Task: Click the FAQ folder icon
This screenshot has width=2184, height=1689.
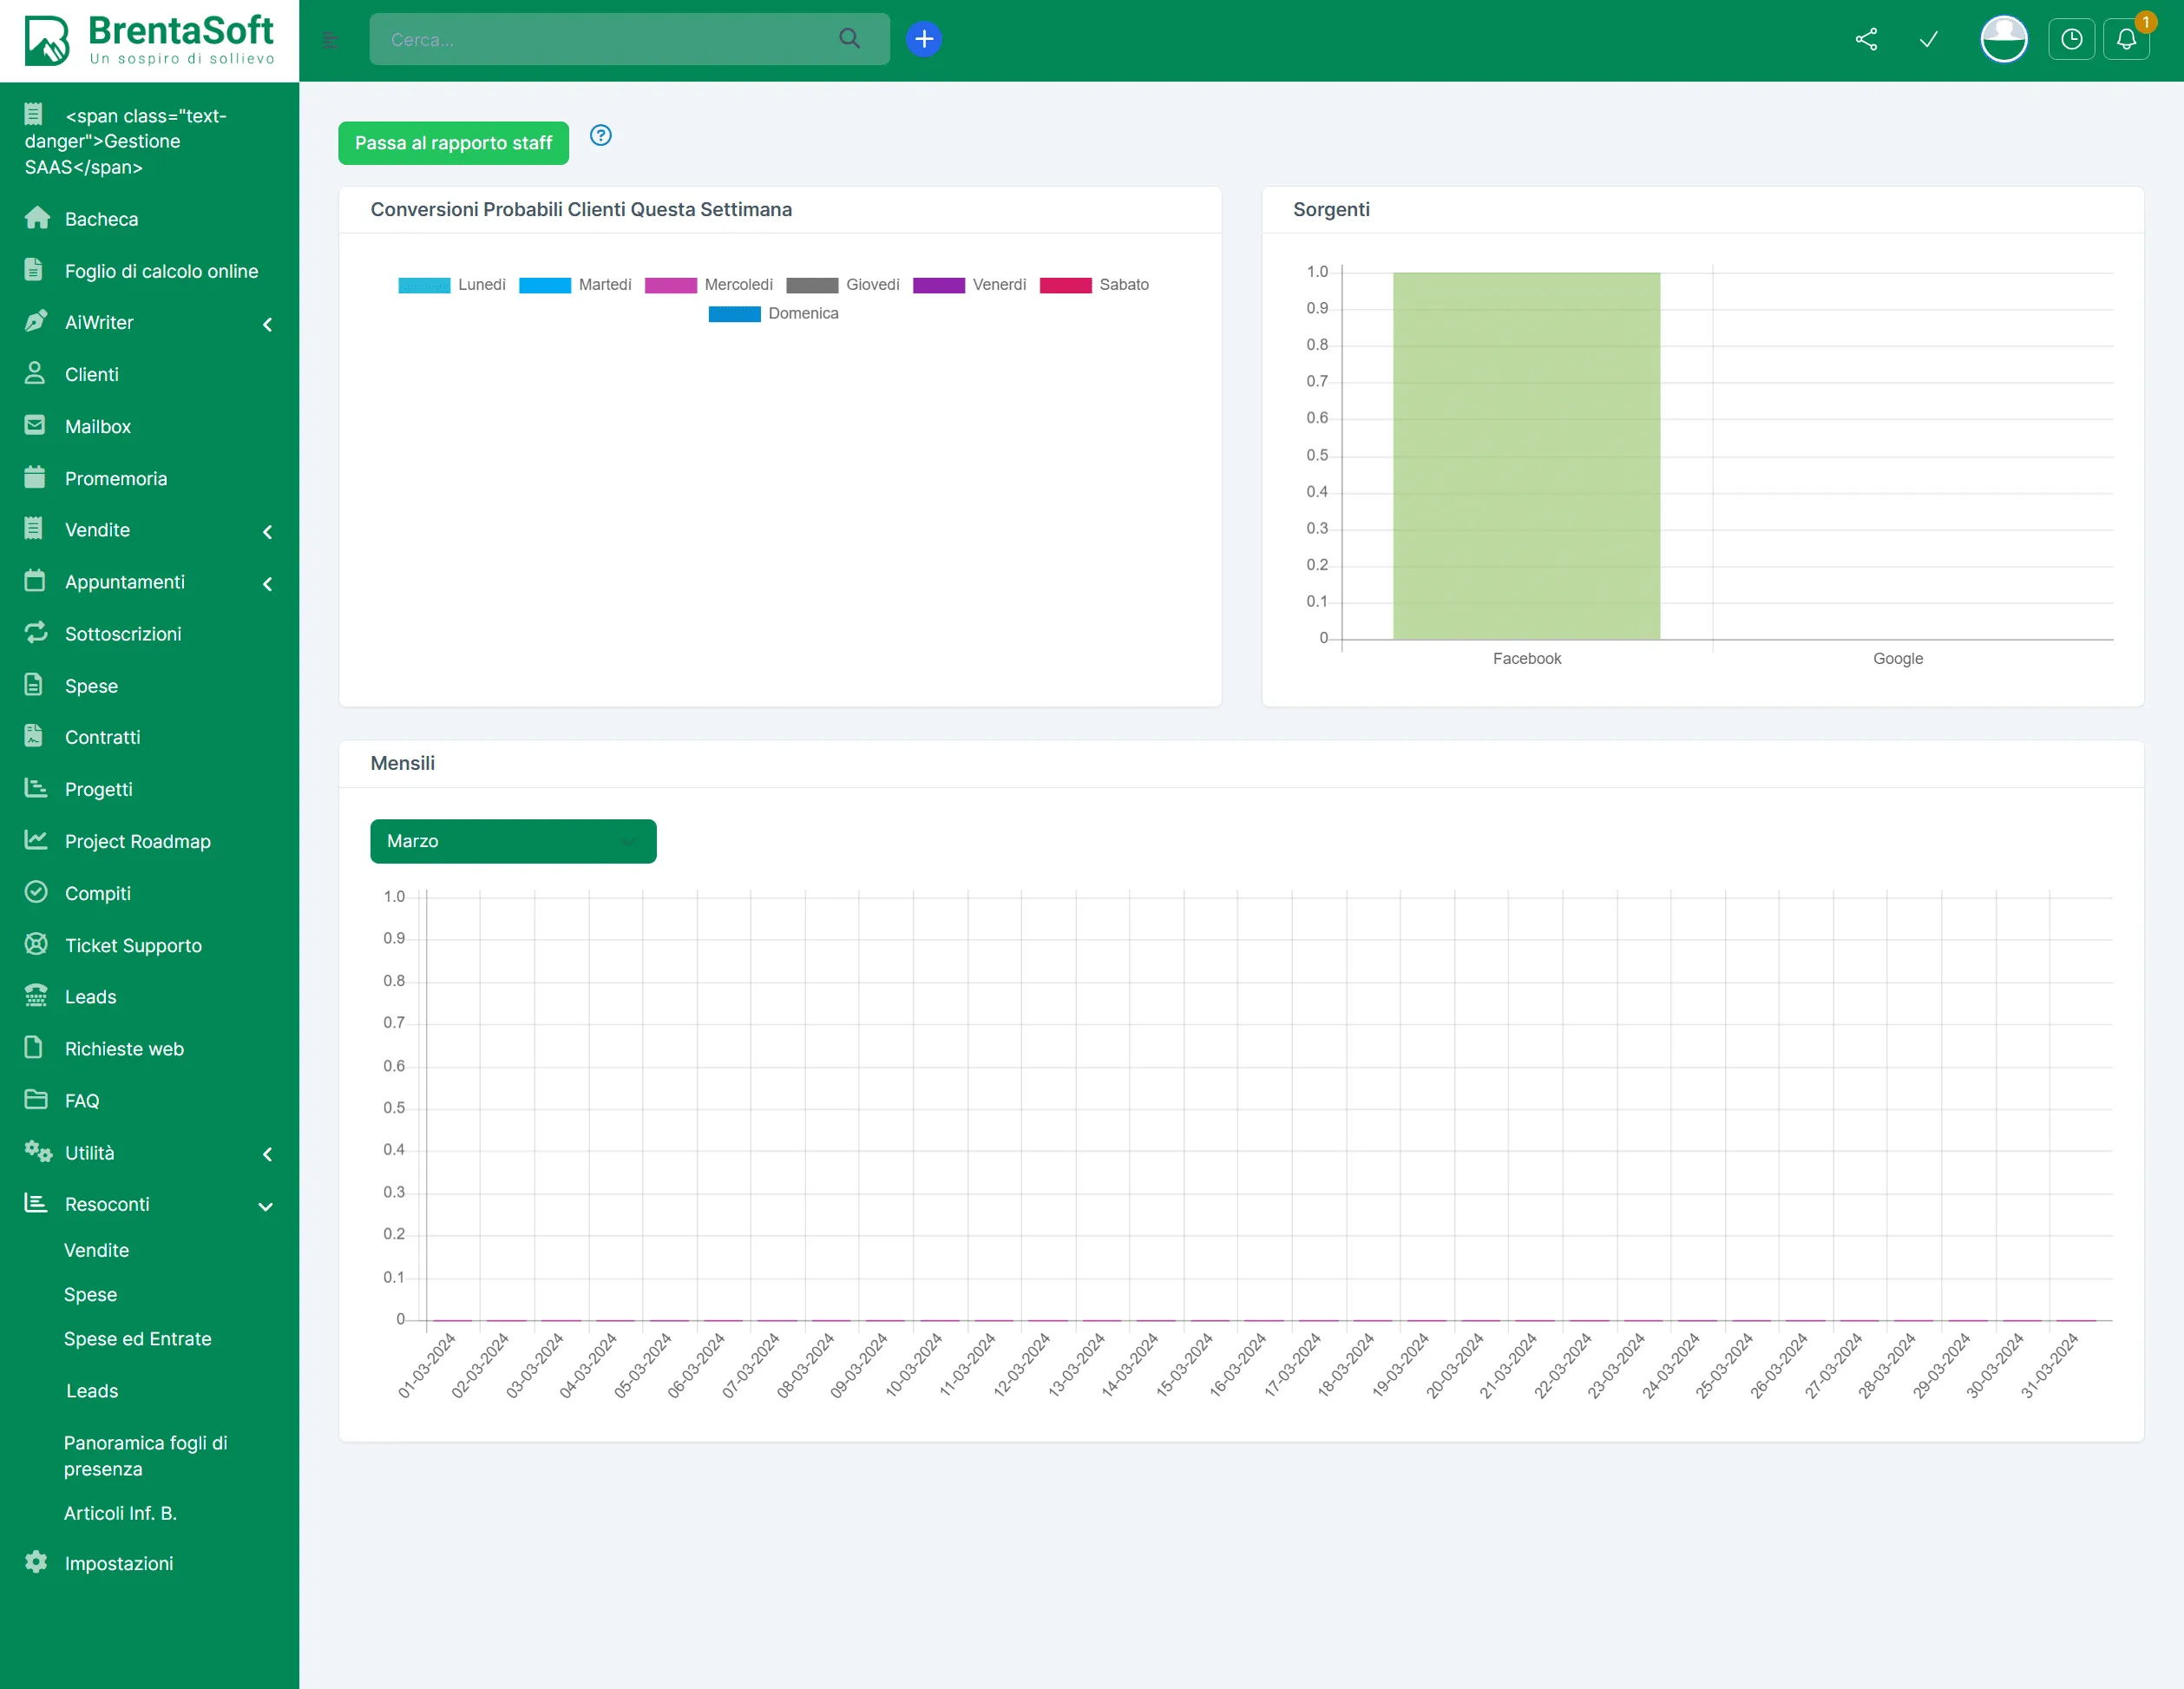Action: [x=36, y=1099]
